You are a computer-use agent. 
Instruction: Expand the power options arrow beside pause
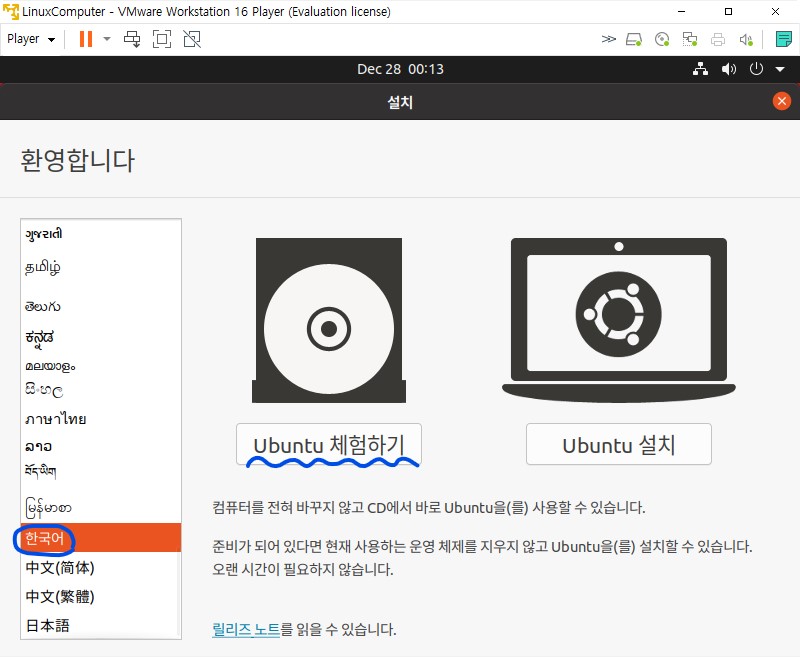click(107, 39)
